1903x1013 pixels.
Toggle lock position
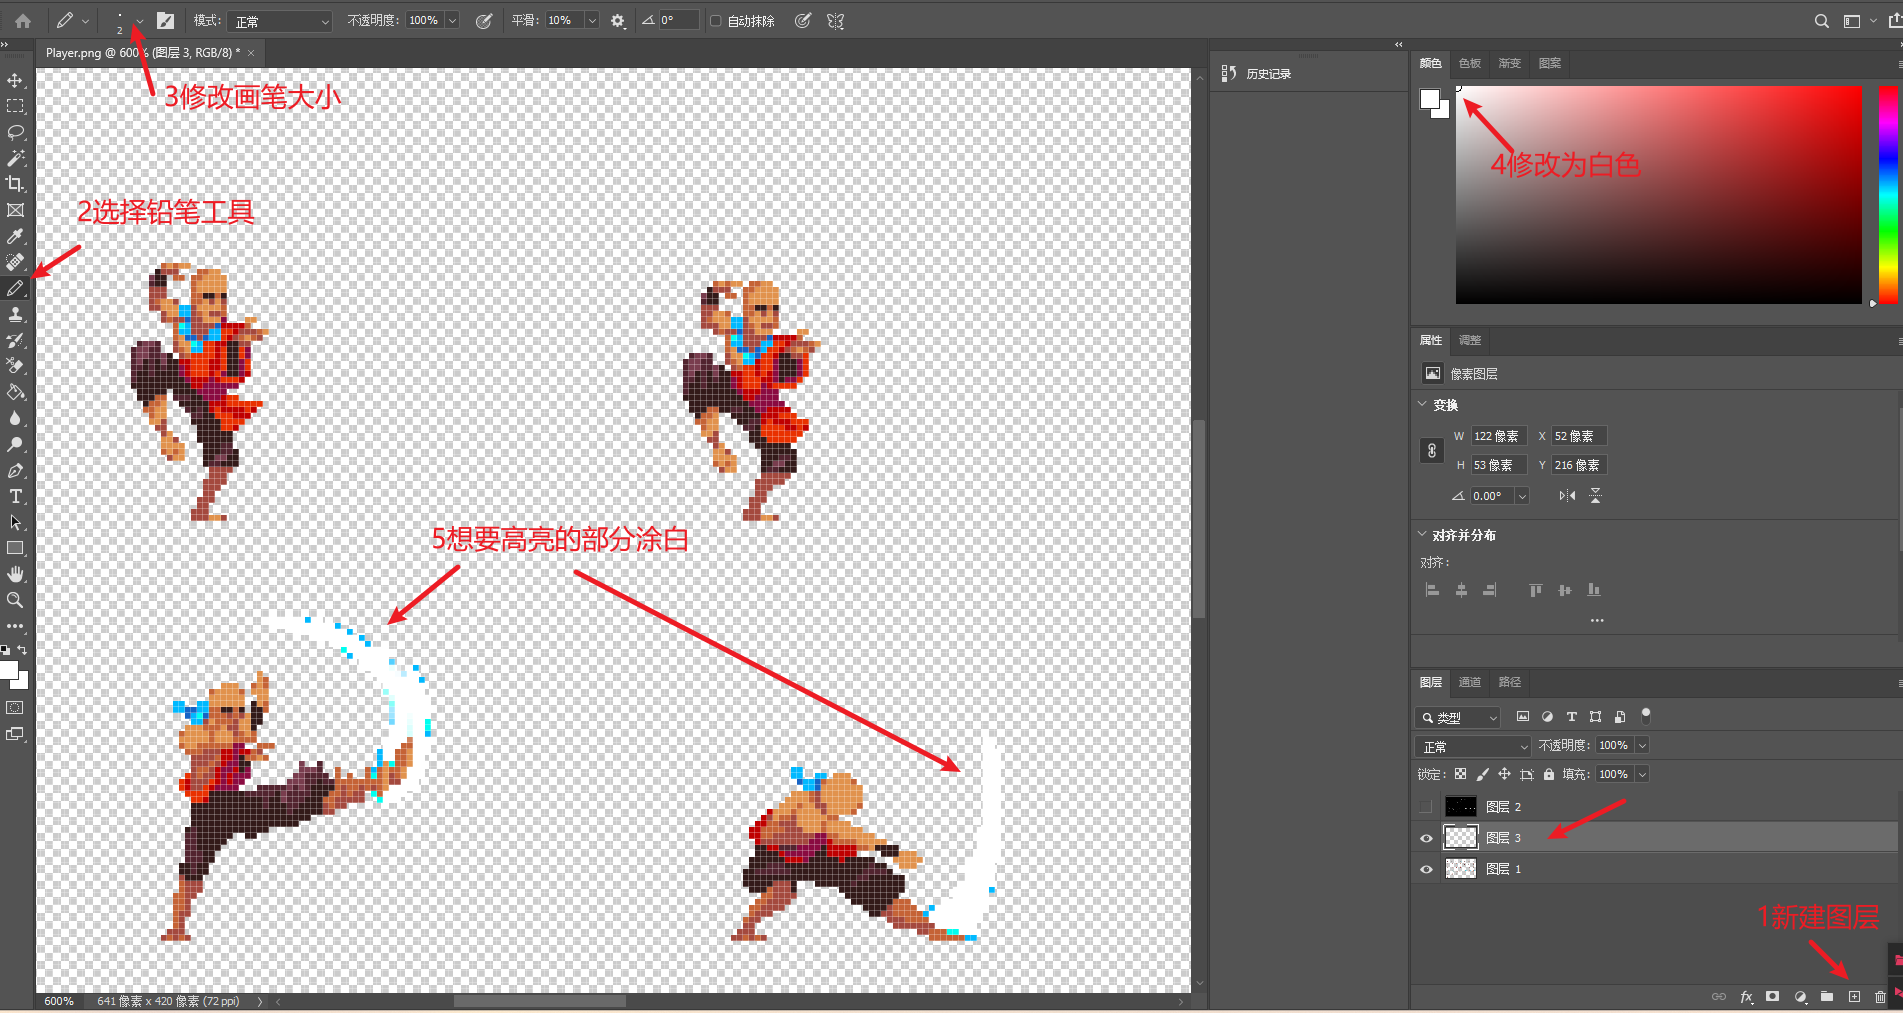(1505, 774)
